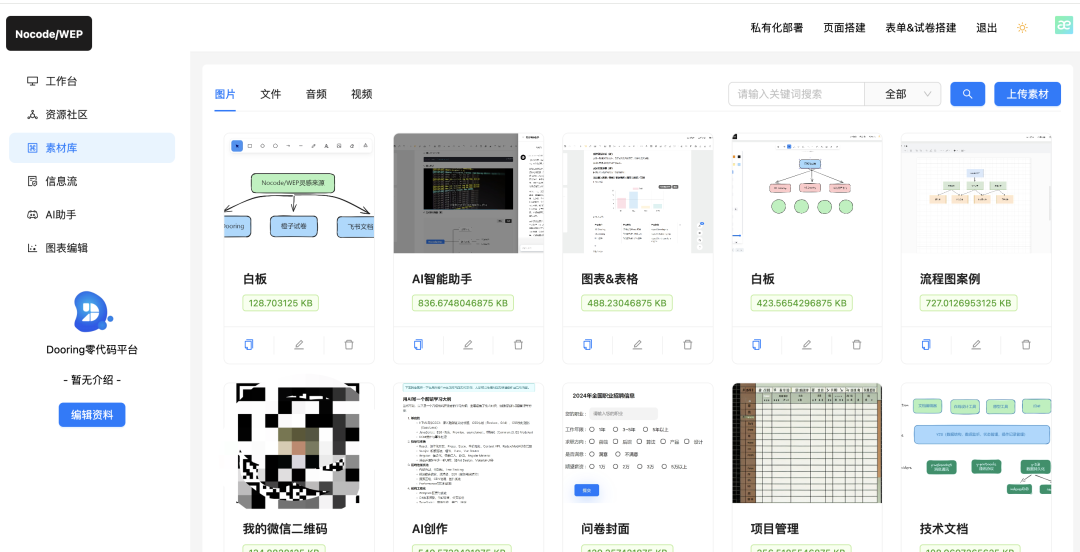Click the 128.703125 KB size tag
Image resolution: width=1080 pixels, height=552 pixels.
(280, 303)
